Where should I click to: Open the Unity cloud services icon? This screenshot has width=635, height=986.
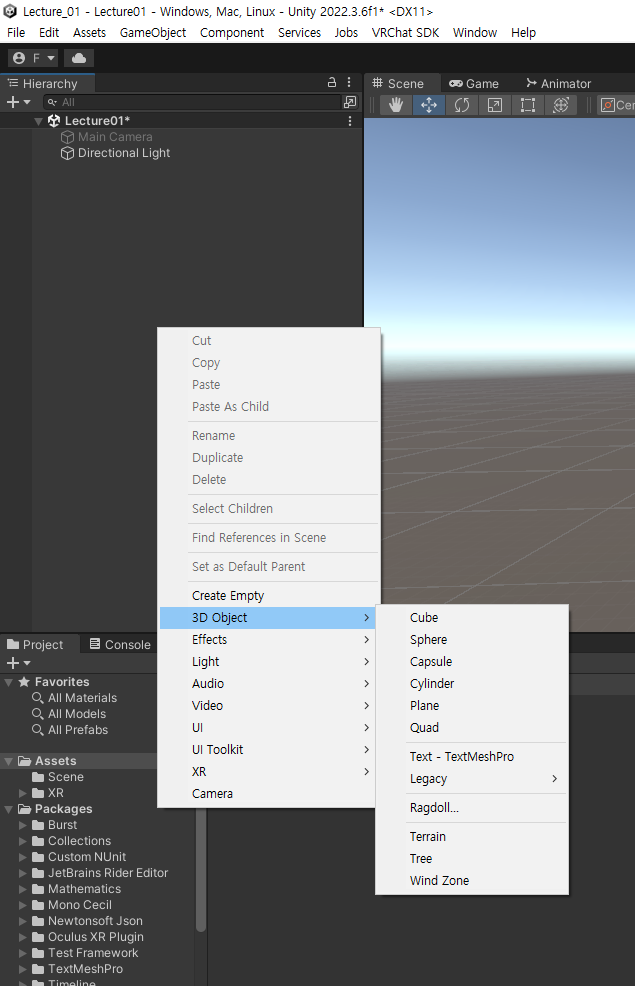79,58
